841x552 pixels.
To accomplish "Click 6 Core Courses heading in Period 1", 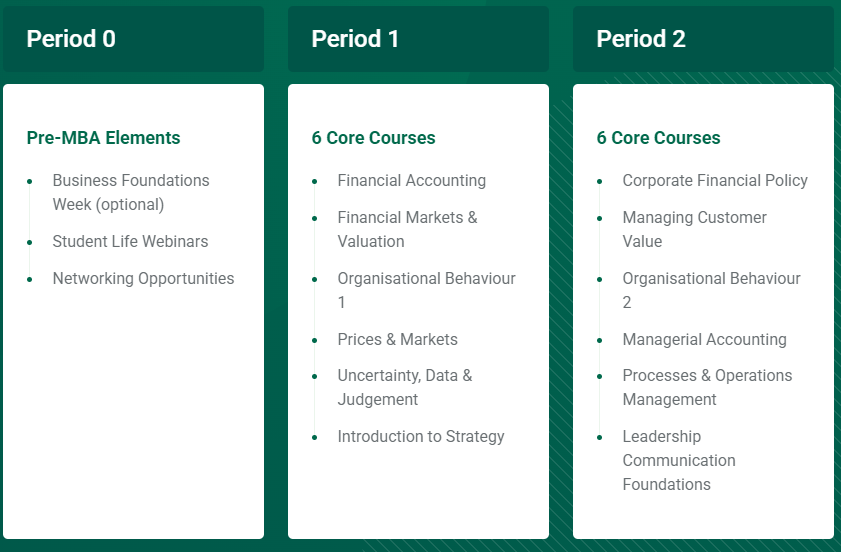I will (x=373, y=138).
